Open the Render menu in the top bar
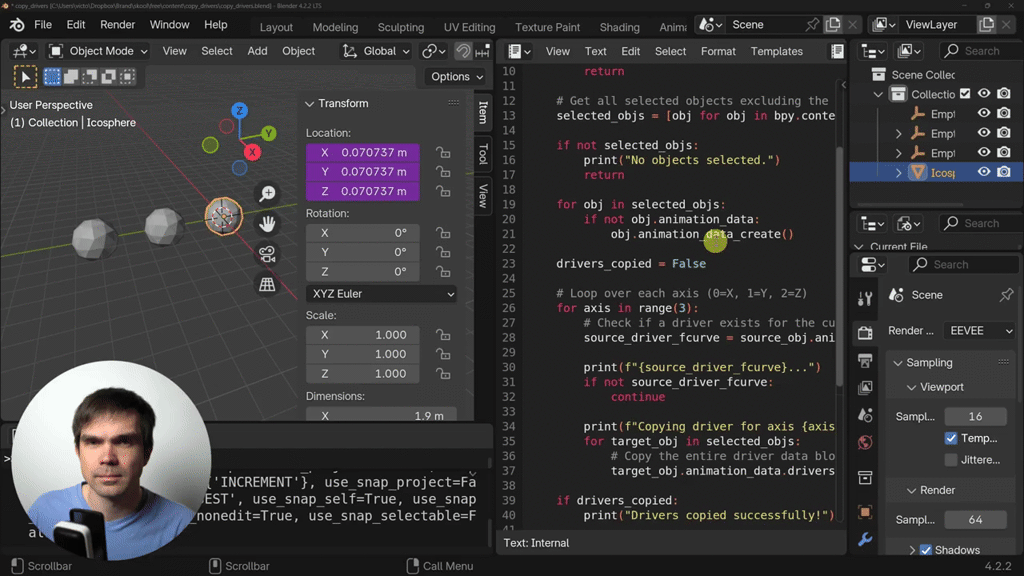The image size is (1024, 576). pos(117,24)
